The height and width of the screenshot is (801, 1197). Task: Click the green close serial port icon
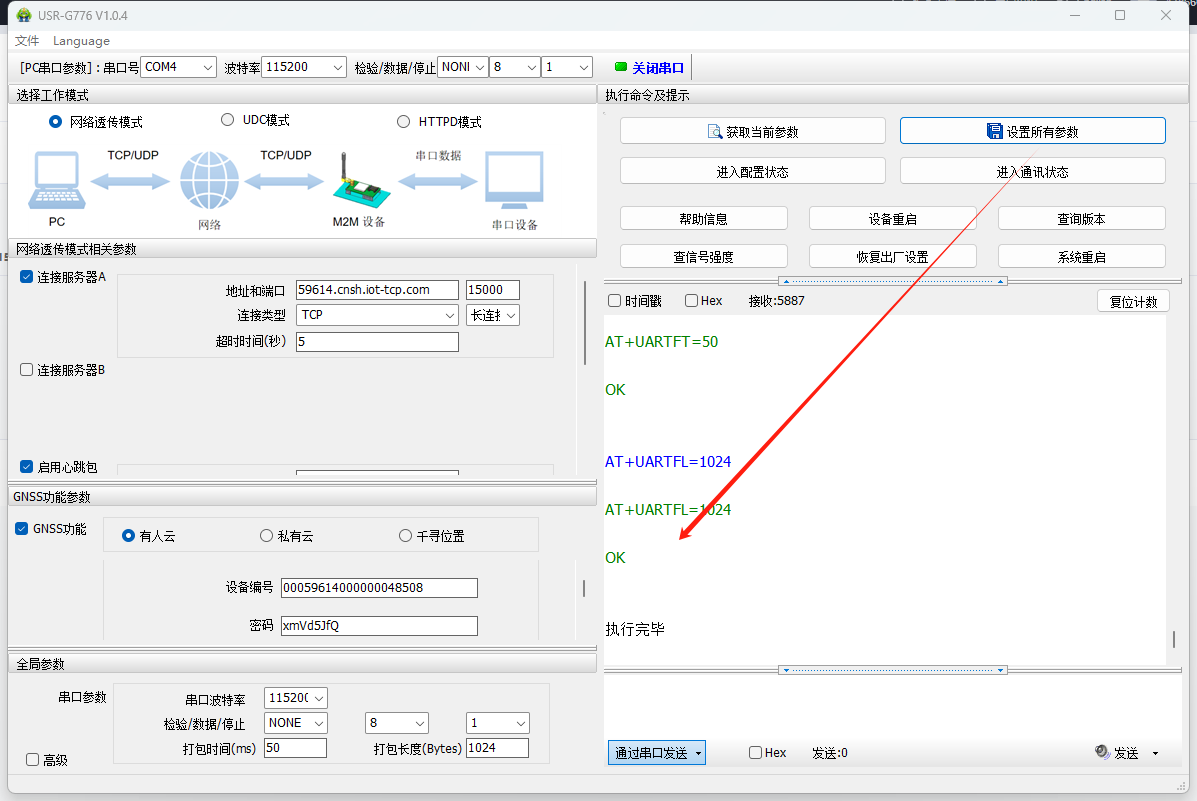[x=621, y=68]
